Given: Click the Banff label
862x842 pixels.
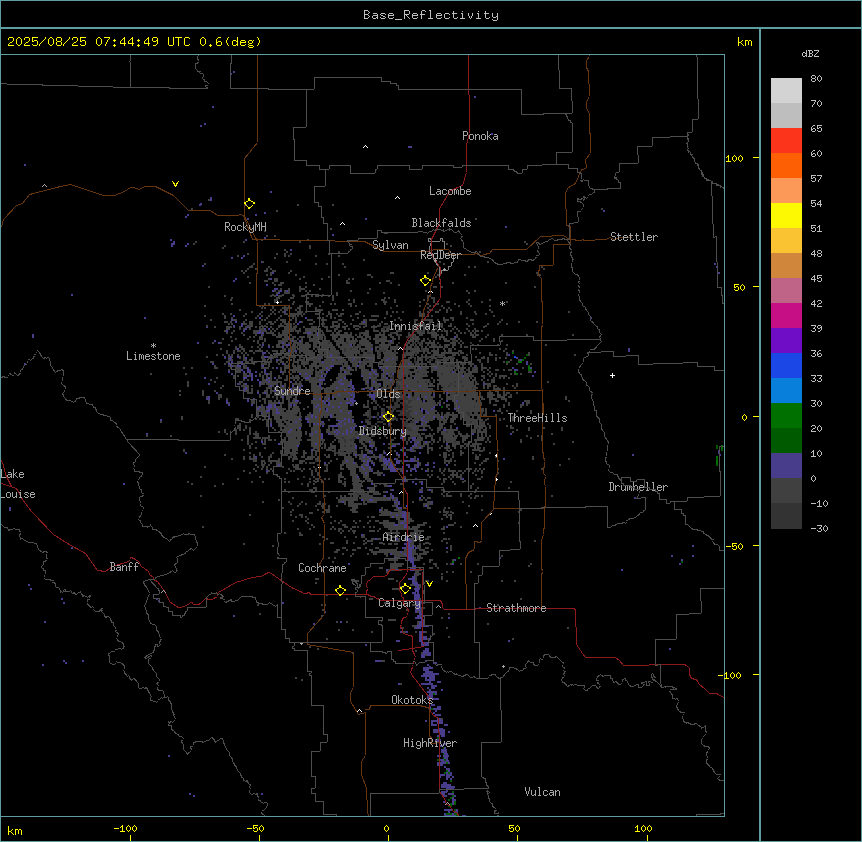Looking at the screenshot, I should [124, 567].
